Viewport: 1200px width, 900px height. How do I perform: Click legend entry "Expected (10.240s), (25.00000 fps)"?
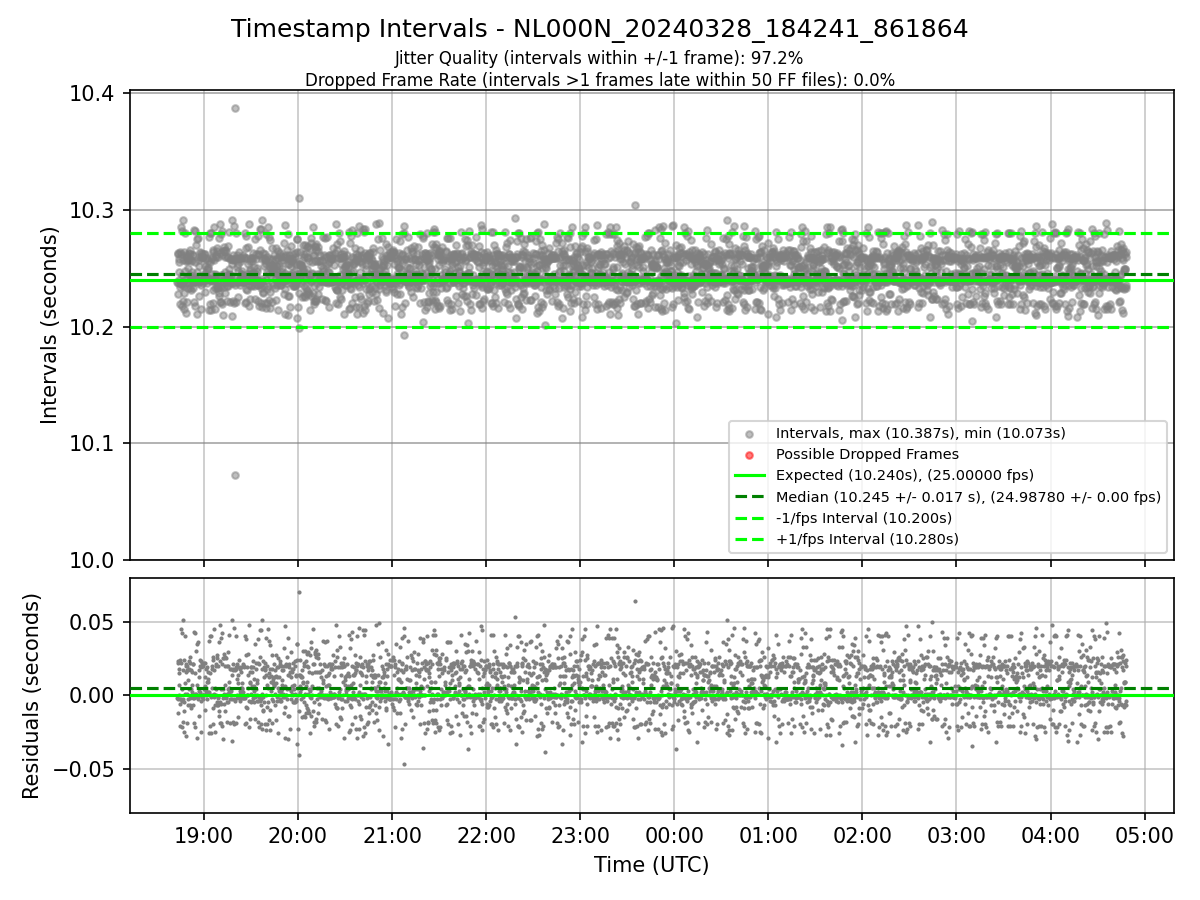(904, 475)
